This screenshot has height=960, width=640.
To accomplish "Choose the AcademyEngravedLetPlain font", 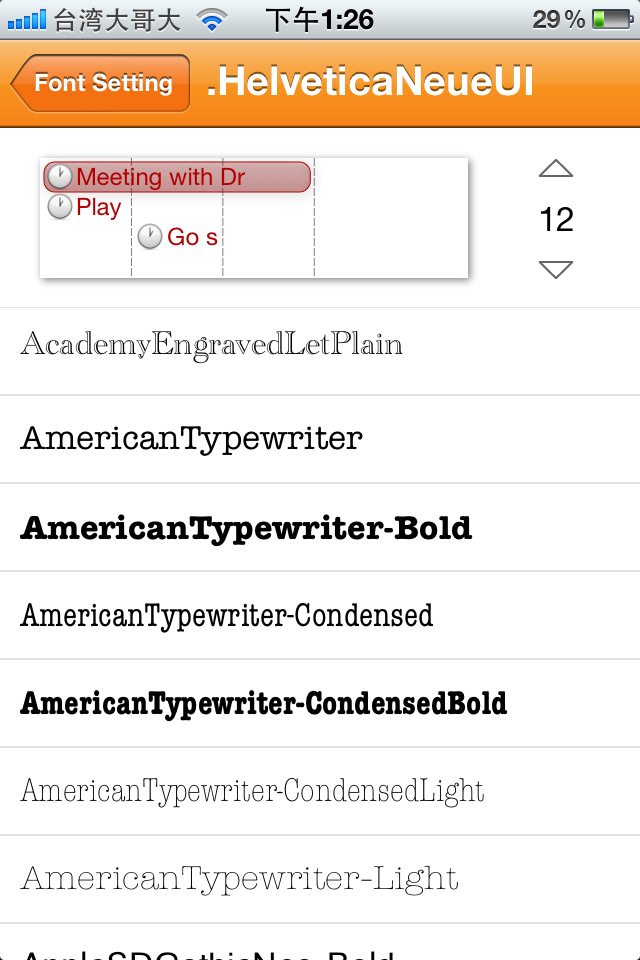I will [212, 346].
